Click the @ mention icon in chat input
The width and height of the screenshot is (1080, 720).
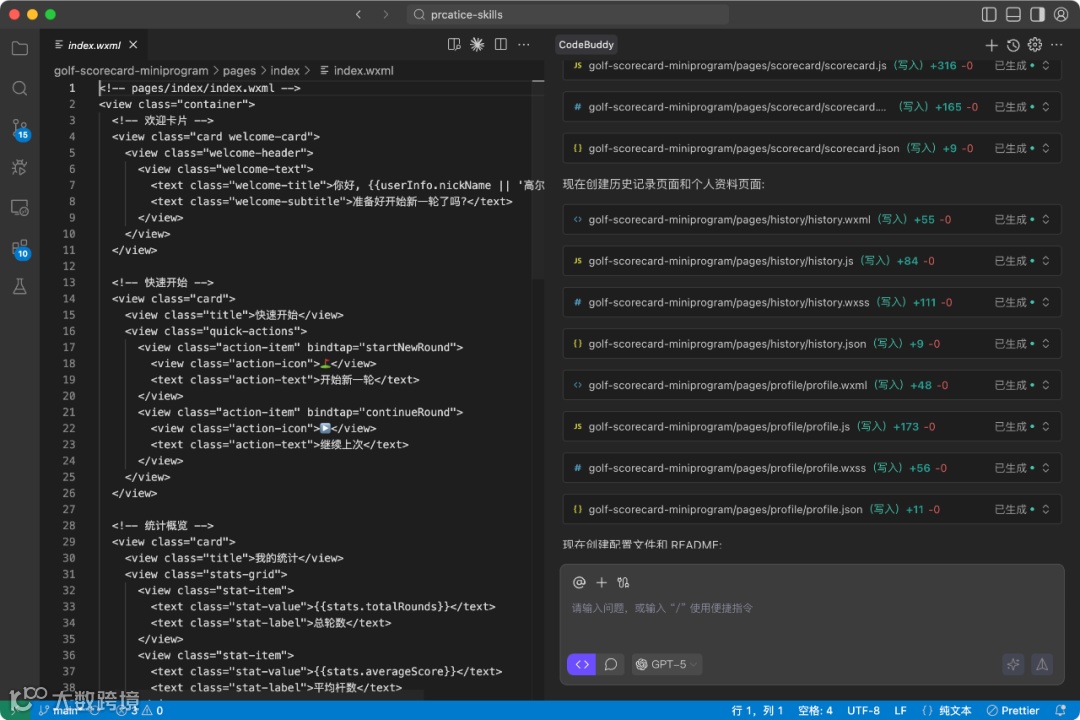click(x=579, y=583)
